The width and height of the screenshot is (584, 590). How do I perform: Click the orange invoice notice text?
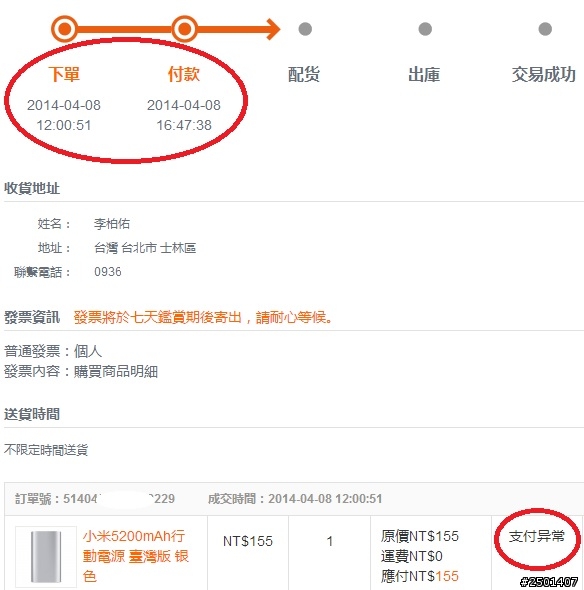pyautogui.click(x=204, y=317)
